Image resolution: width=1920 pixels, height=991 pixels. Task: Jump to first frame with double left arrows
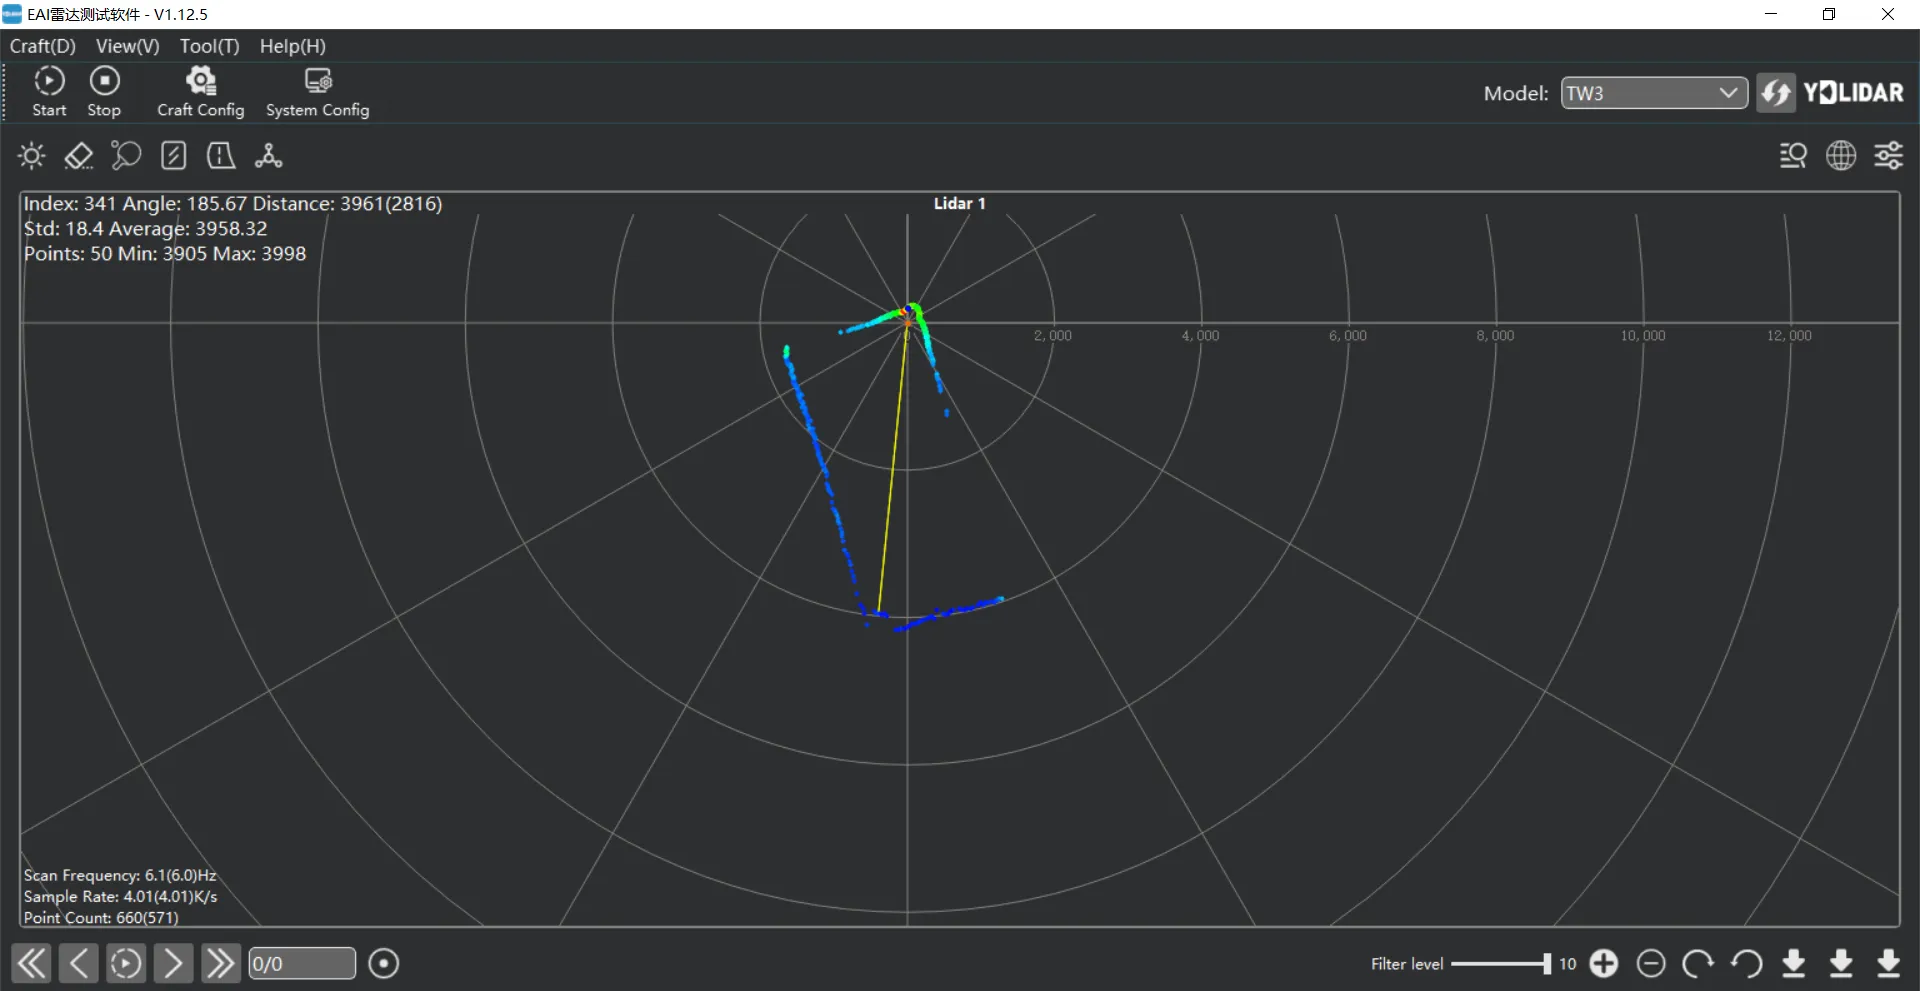point(31,963)
